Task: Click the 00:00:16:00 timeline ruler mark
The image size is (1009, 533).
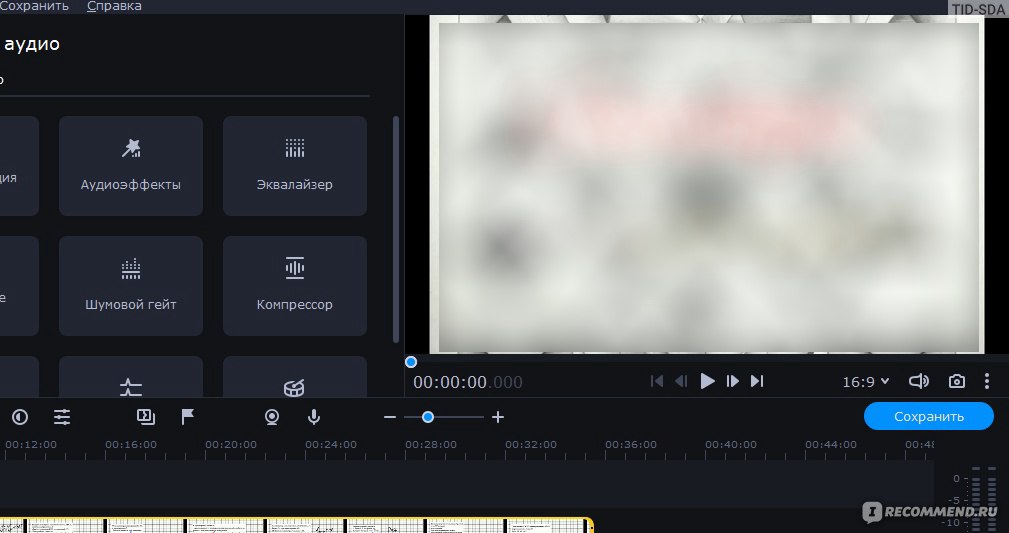Action: (x=131, y=444)
